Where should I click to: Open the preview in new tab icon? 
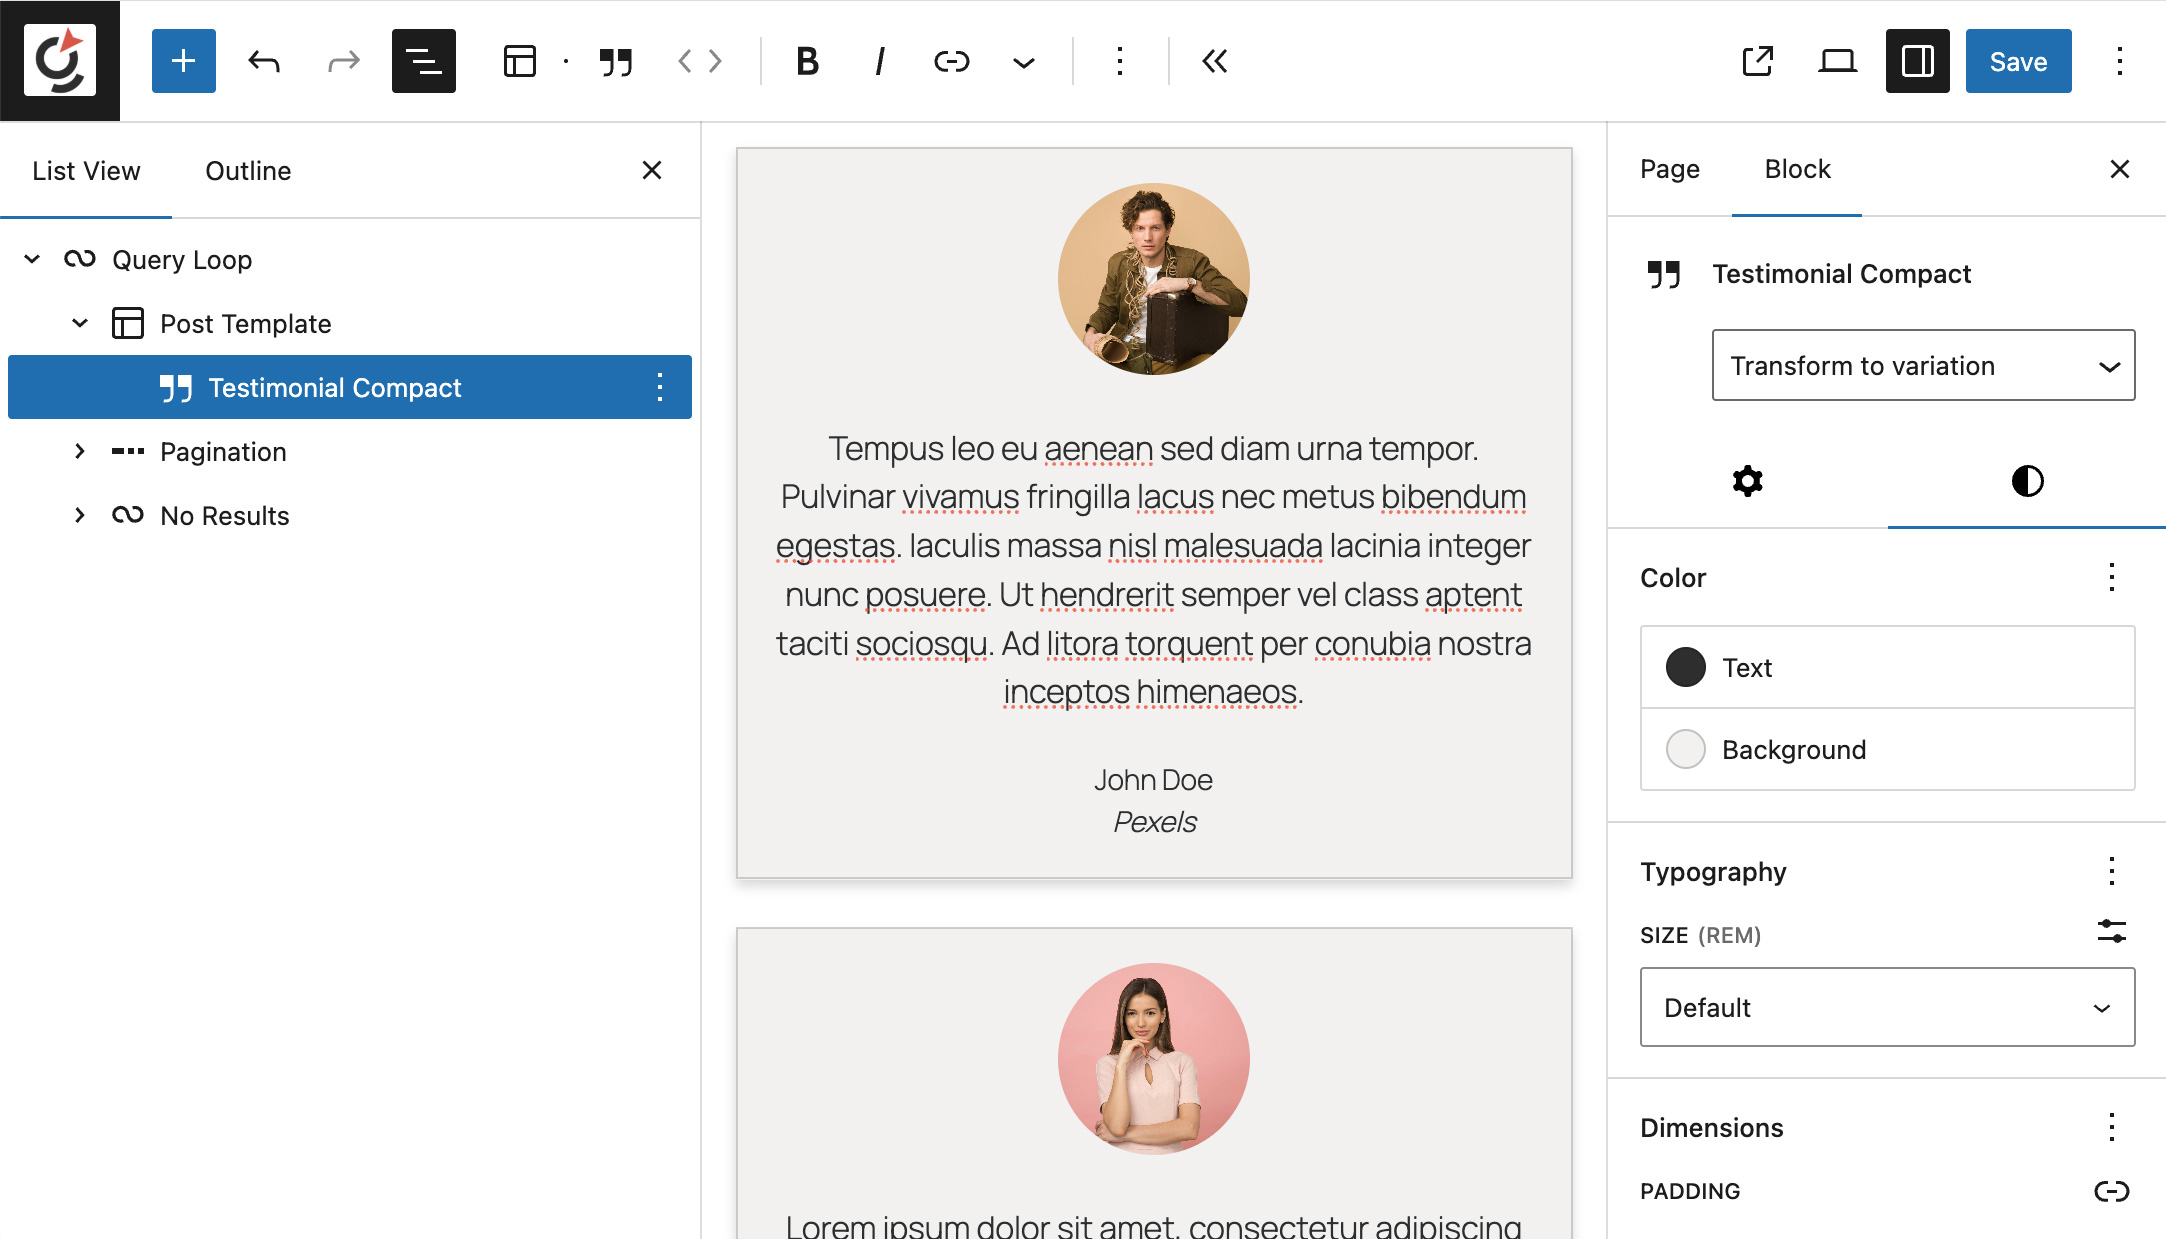1757,61
